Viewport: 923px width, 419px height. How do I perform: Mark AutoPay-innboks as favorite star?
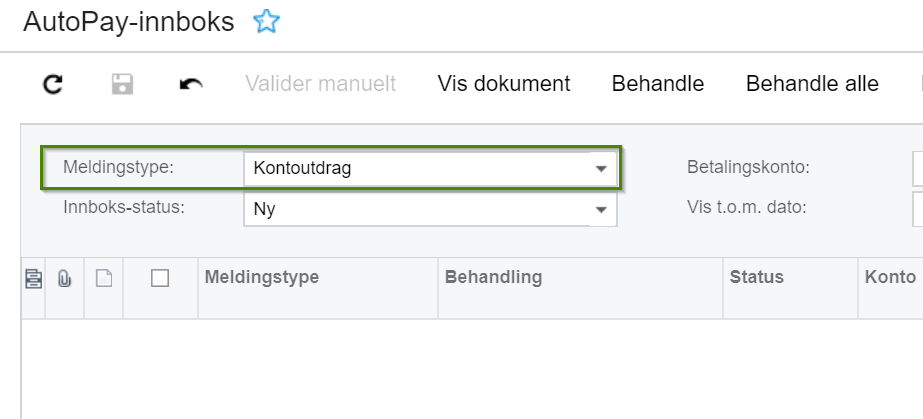[266, 22]
